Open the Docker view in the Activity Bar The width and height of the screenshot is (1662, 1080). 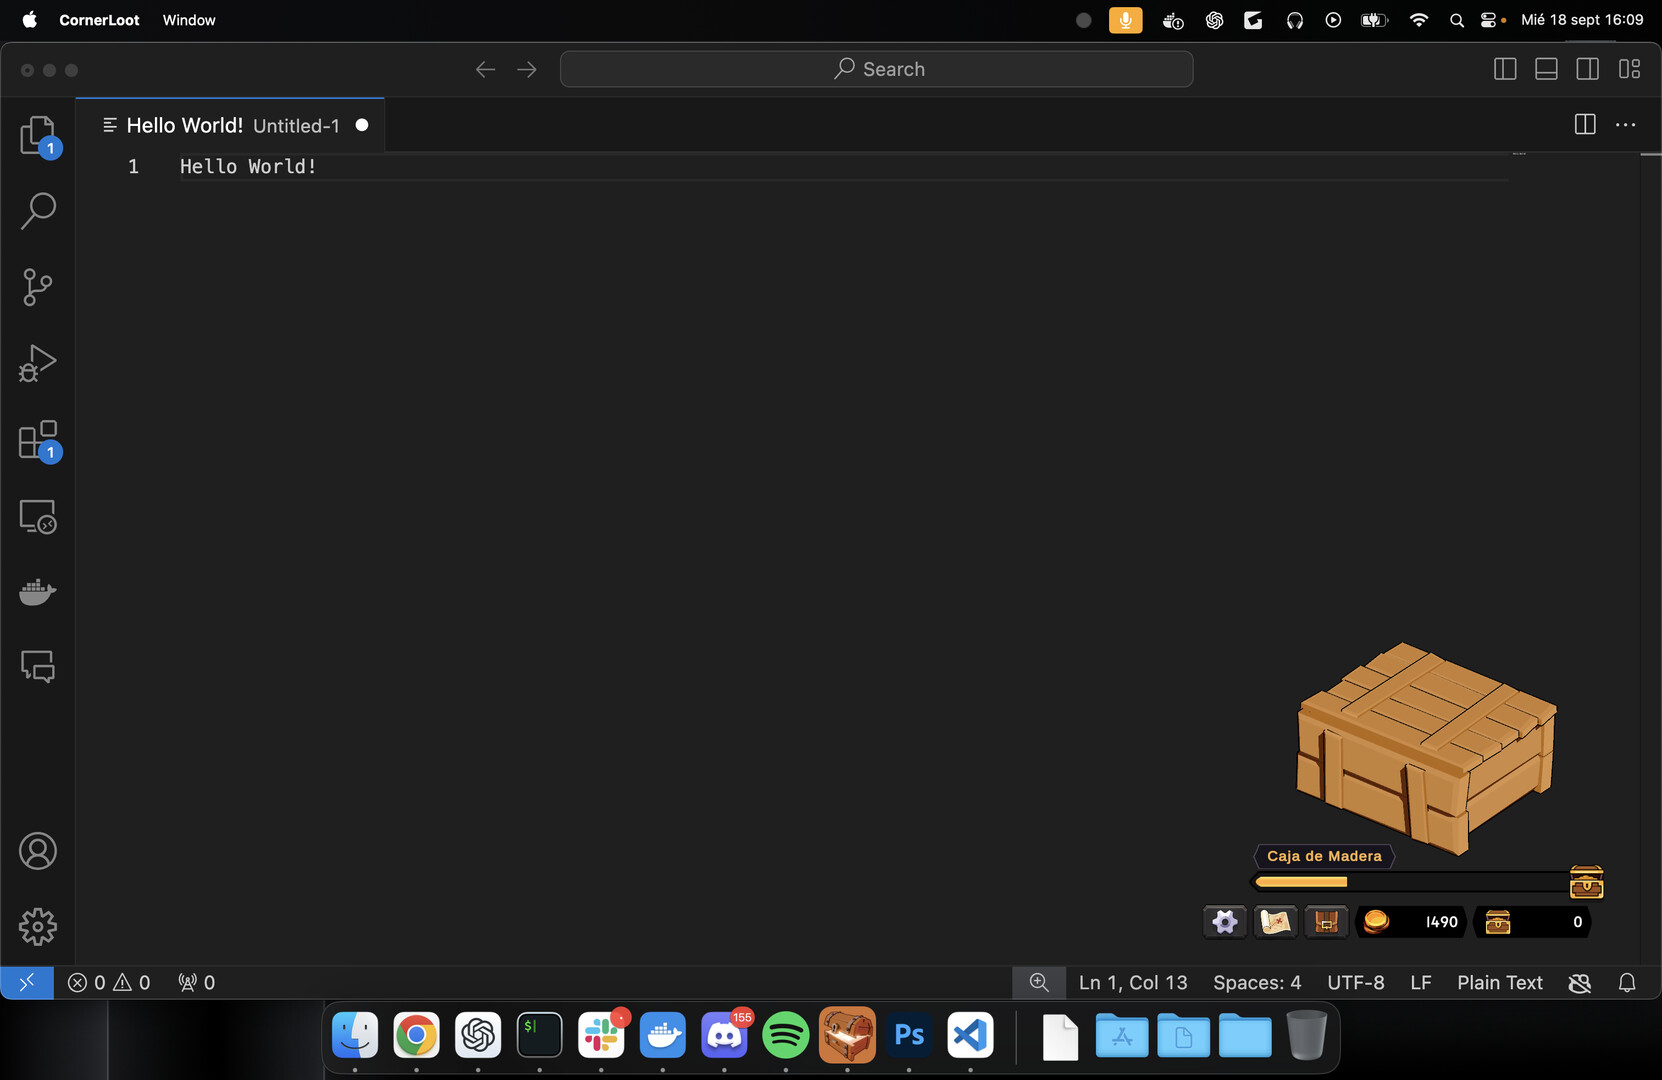pos(37,592)
